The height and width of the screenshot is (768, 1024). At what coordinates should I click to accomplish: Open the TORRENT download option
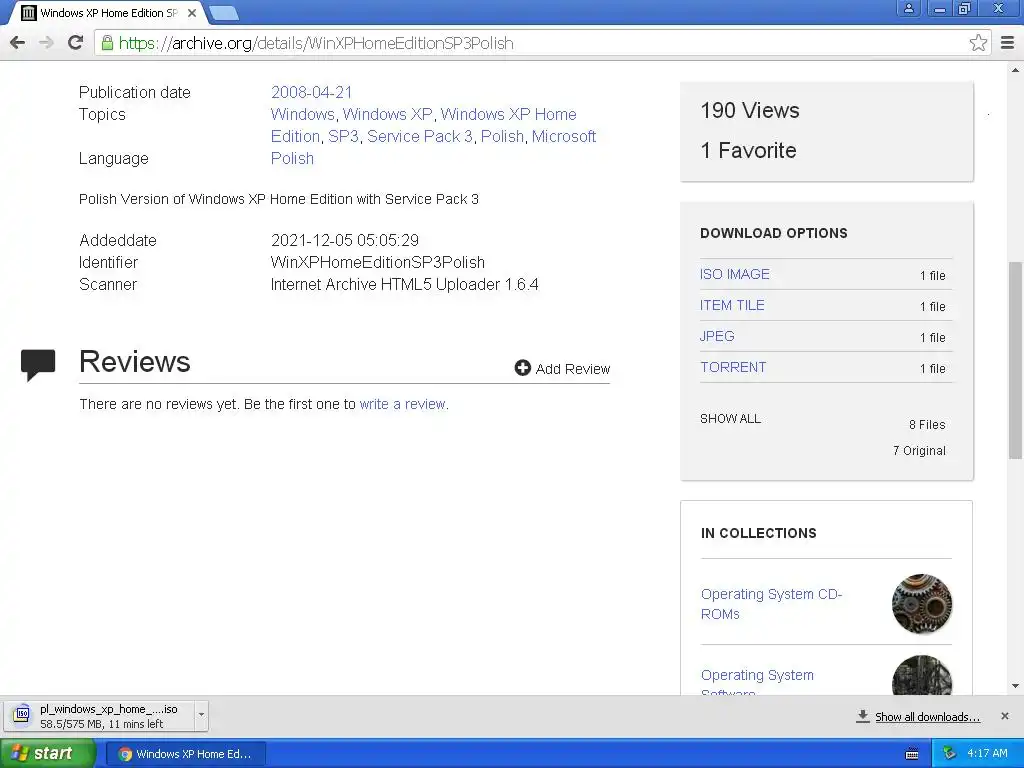(x=733, y=367)
